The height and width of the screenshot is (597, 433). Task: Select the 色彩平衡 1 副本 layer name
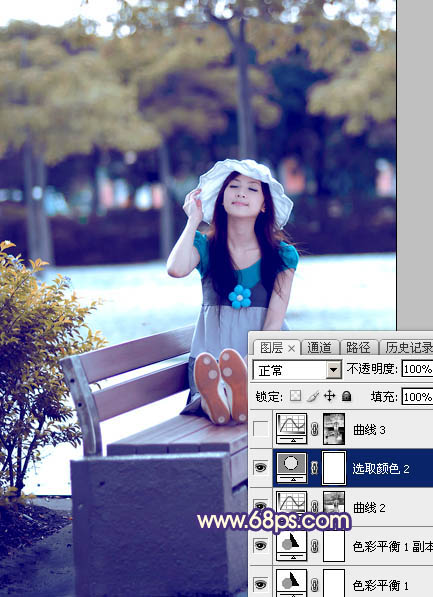tap(393, 546)
